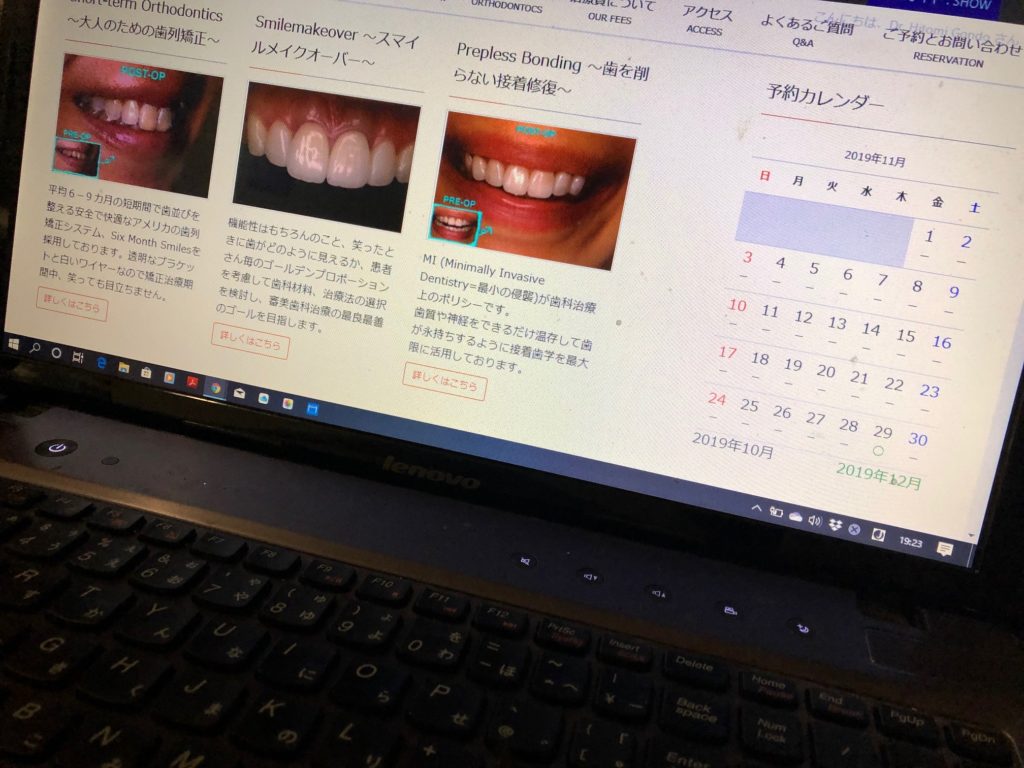Open the よくあるご質問 Q&A menu item

click(x=806, y=33)
